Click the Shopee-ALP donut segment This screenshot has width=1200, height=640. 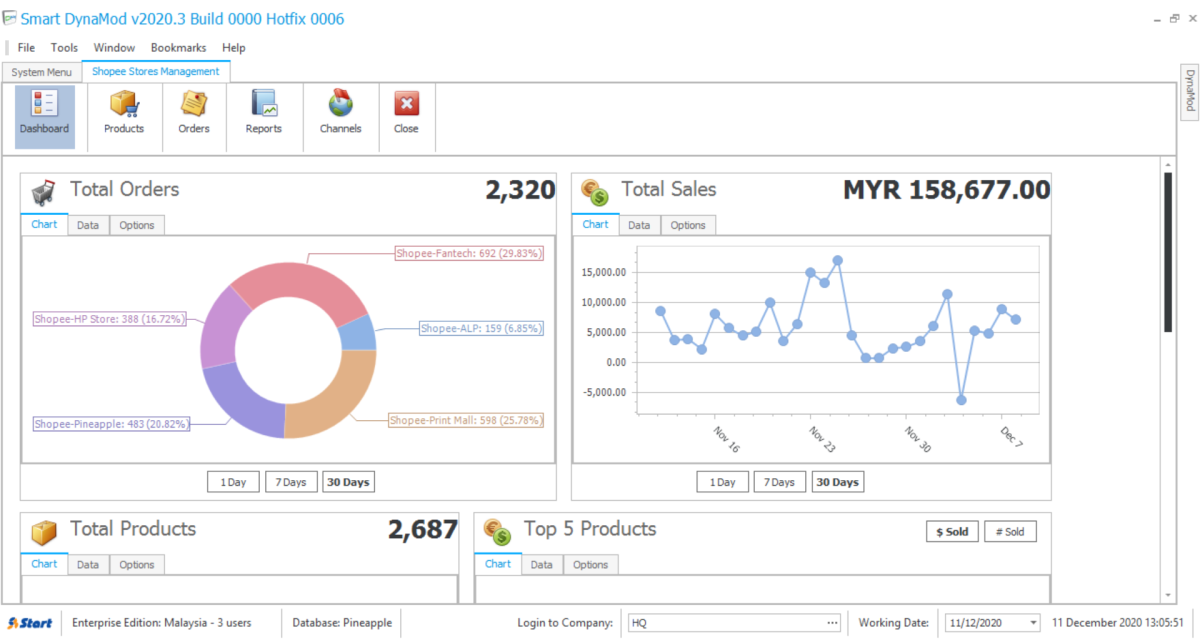point(358,333)
